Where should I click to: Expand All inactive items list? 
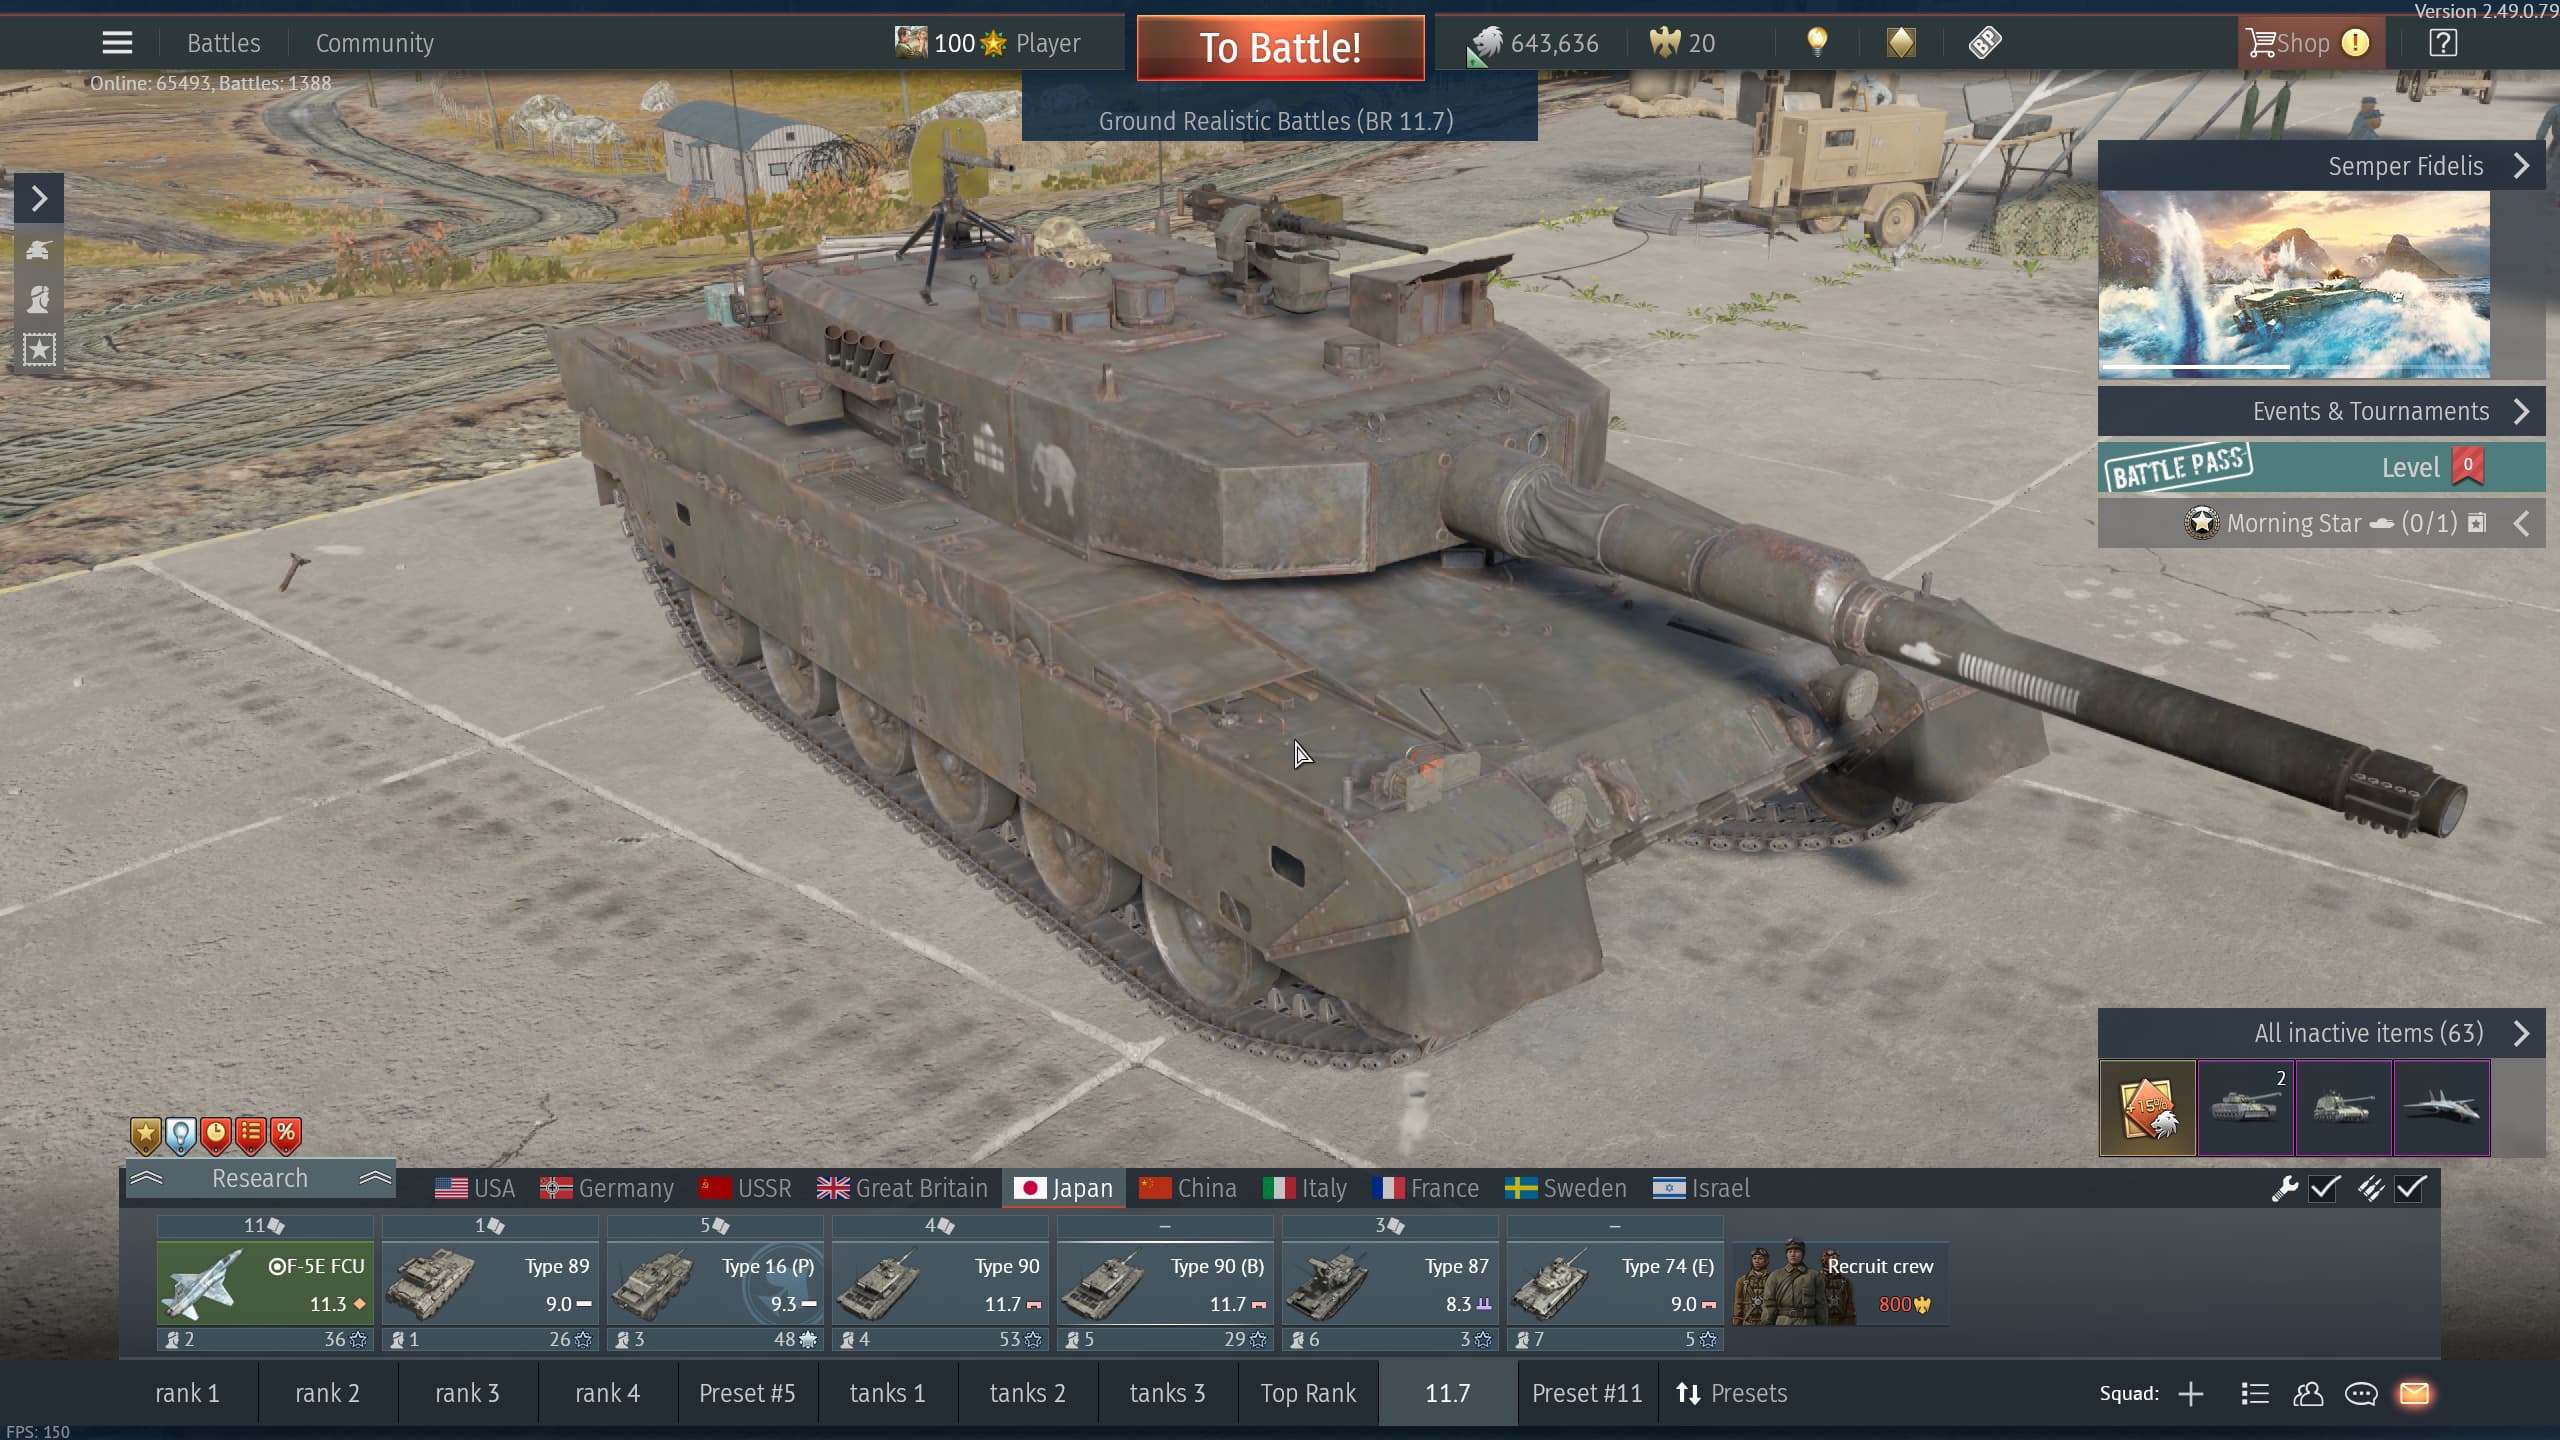2521,1033
